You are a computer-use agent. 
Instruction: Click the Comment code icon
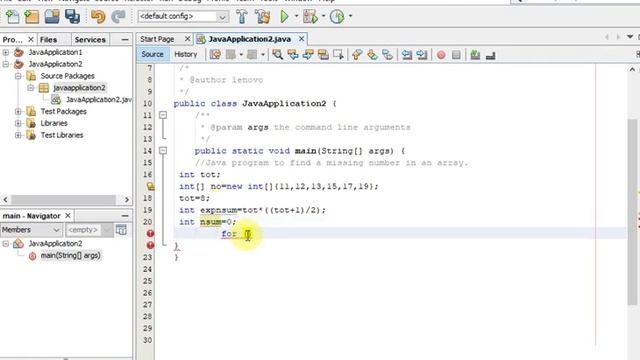475,55
